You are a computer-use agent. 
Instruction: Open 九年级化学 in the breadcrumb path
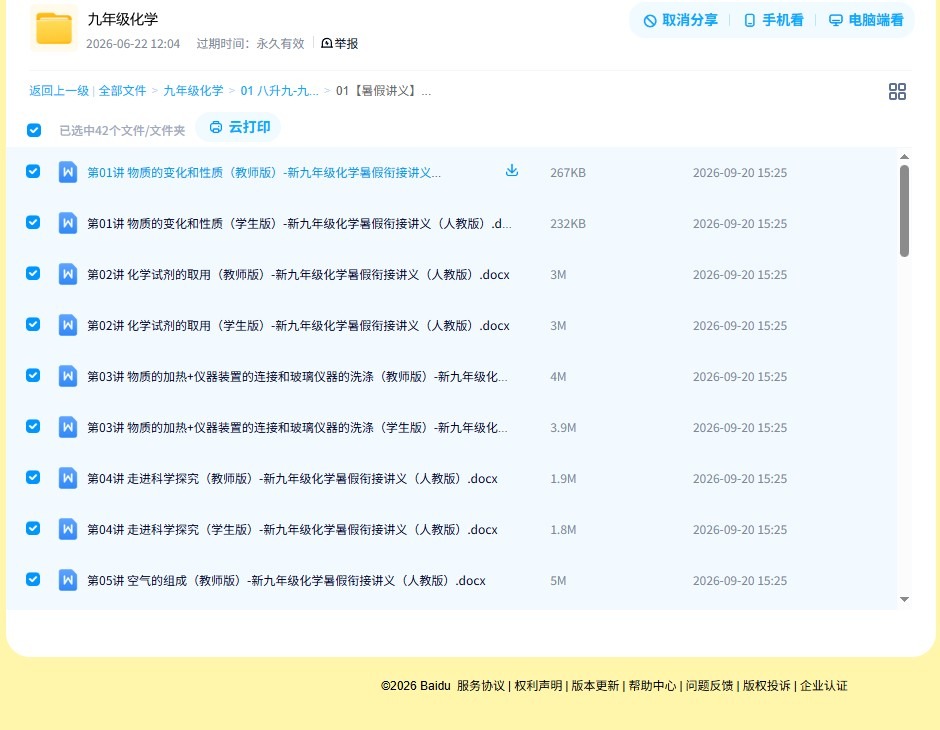pos(193,91)
